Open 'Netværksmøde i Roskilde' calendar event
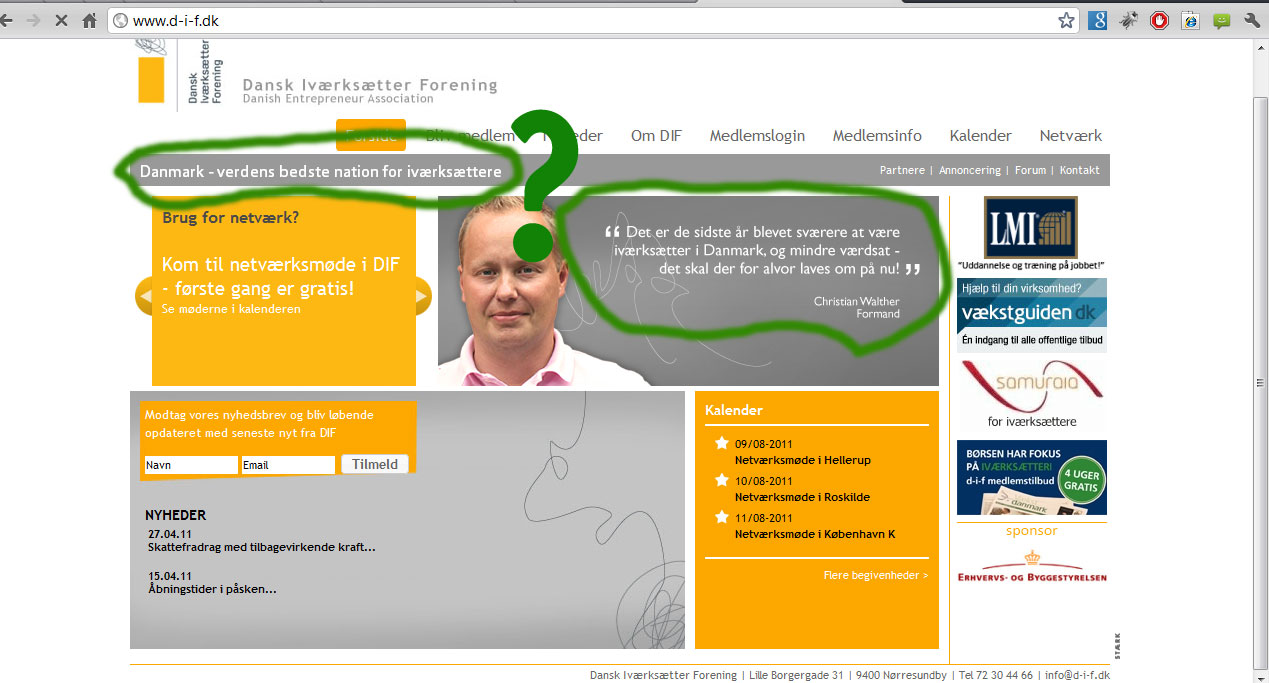1269x683 pixels. [802, 497]
